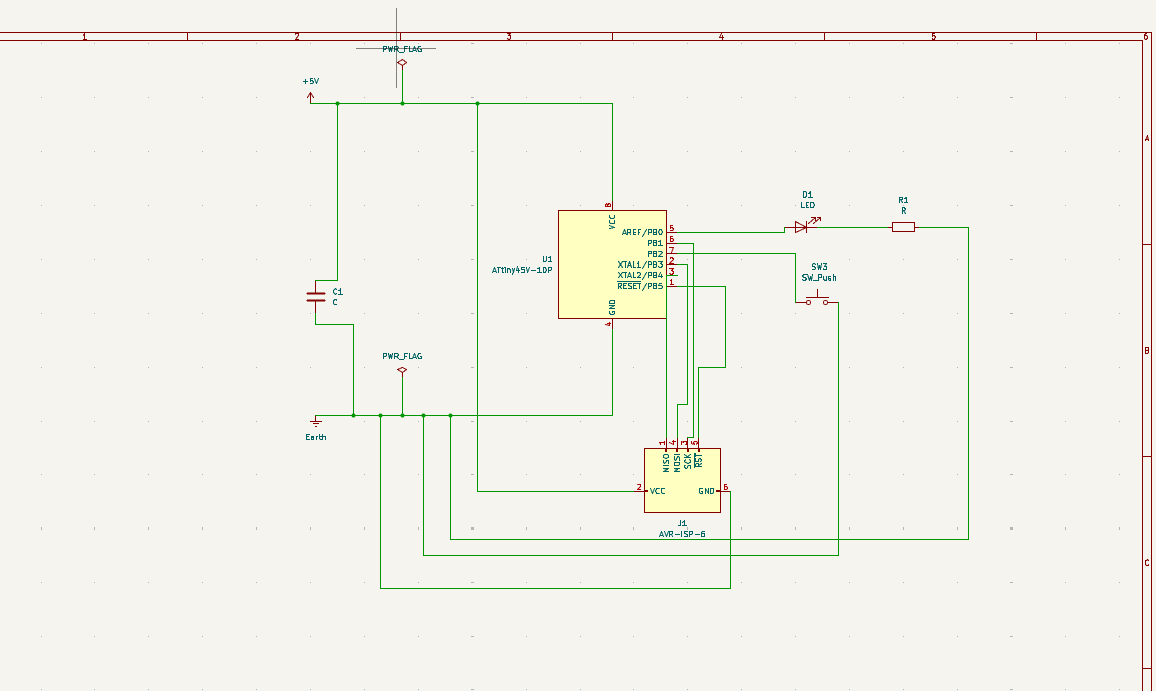Viewport: 1156px width, 691px height.
Task: Select the D1 LED diode symbol
Action: pos(801,227)
